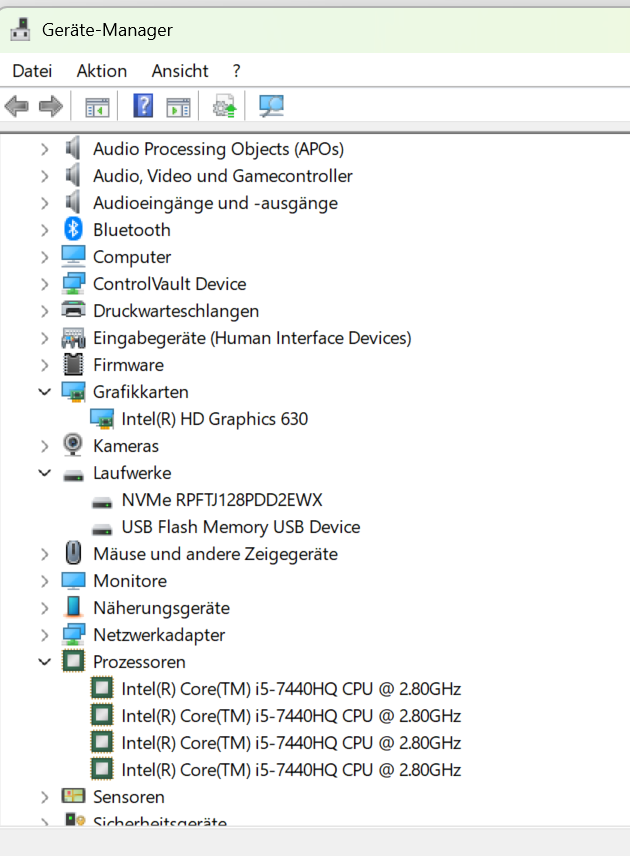This screenshot has height=856, width=630.
Task: Click the Prozessoren category icon
Action: (73, 661)
